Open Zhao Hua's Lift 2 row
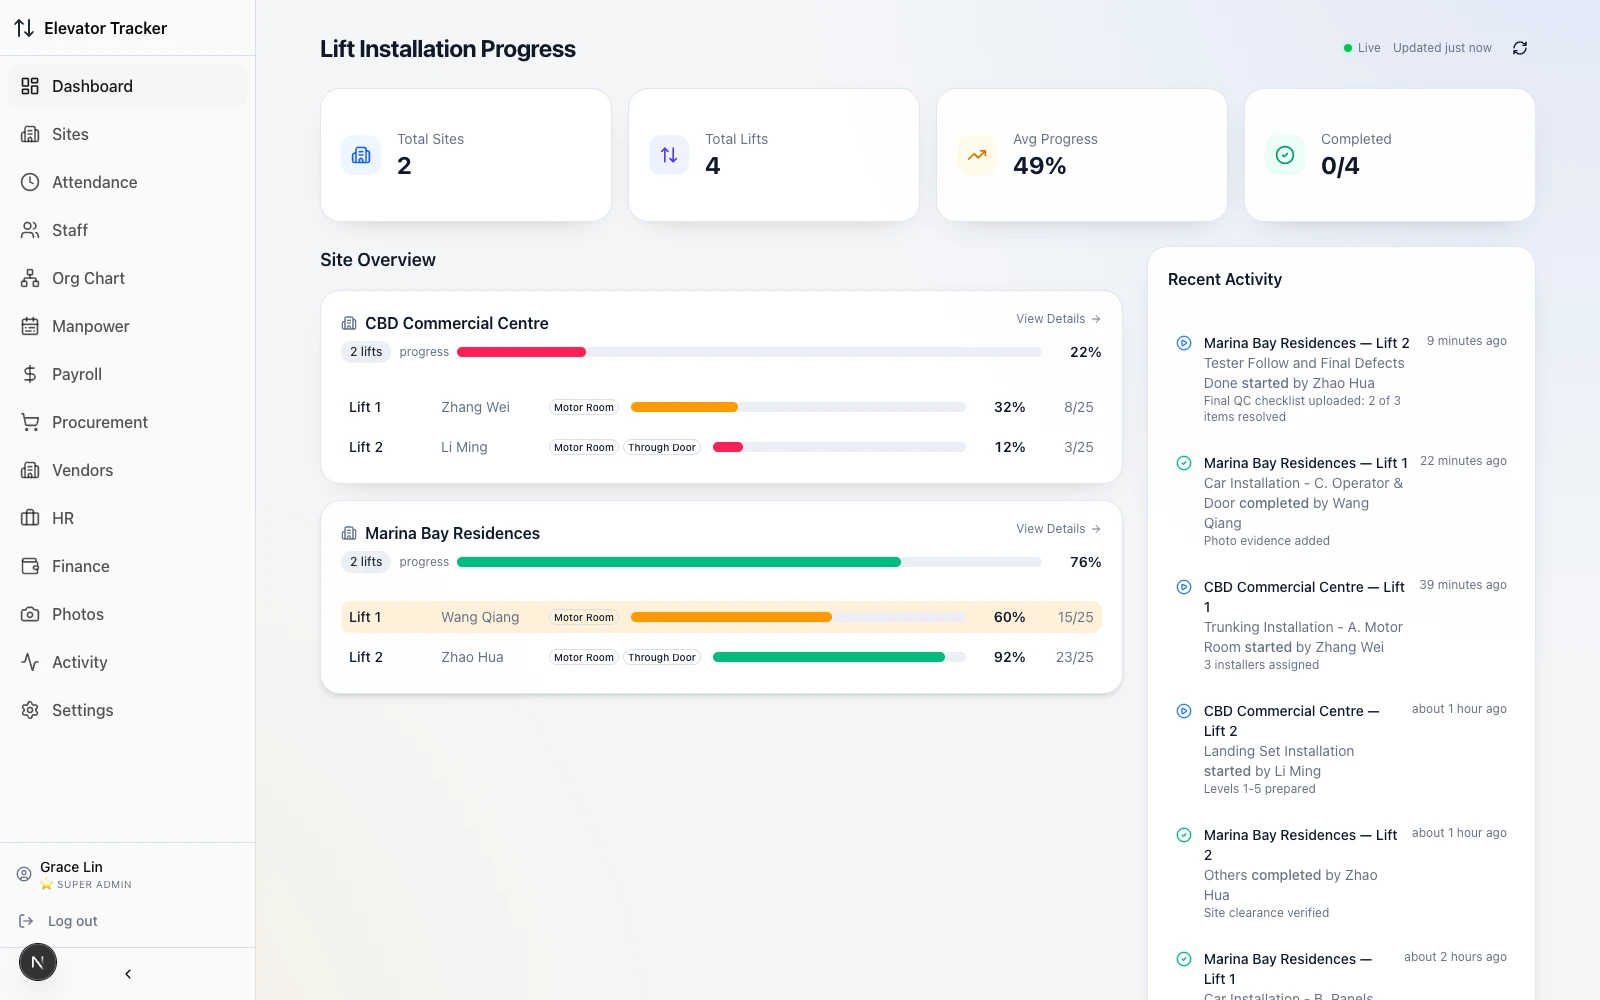Image resolution: width=1600 pixels, height=1000 pixels. [x=721, y=657]
